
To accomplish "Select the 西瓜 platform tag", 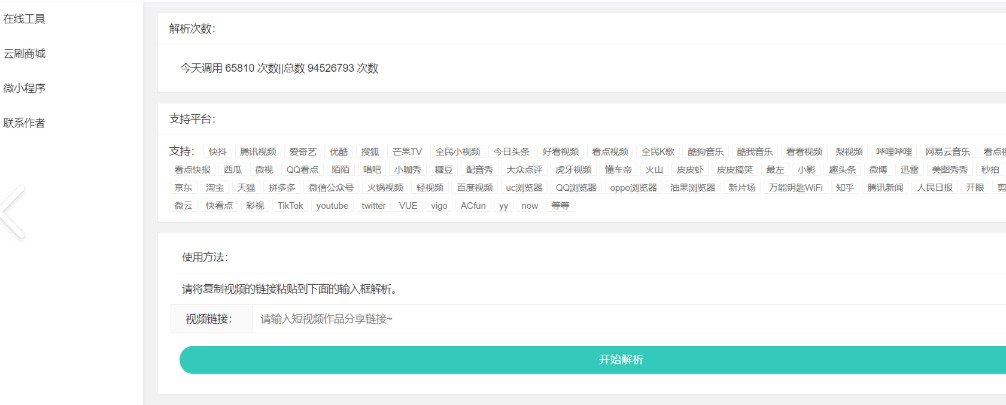I will 233,169.
